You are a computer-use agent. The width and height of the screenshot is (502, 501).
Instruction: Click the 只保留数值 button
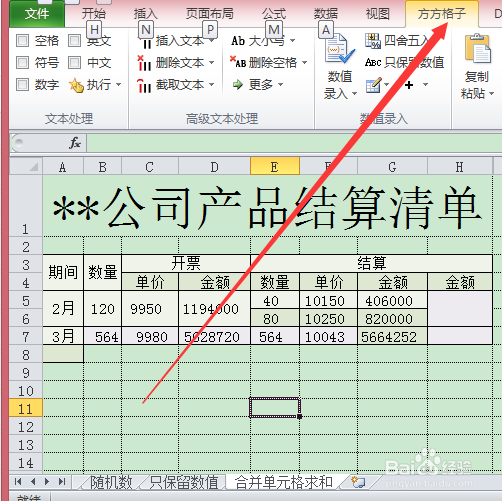[404, 62]
